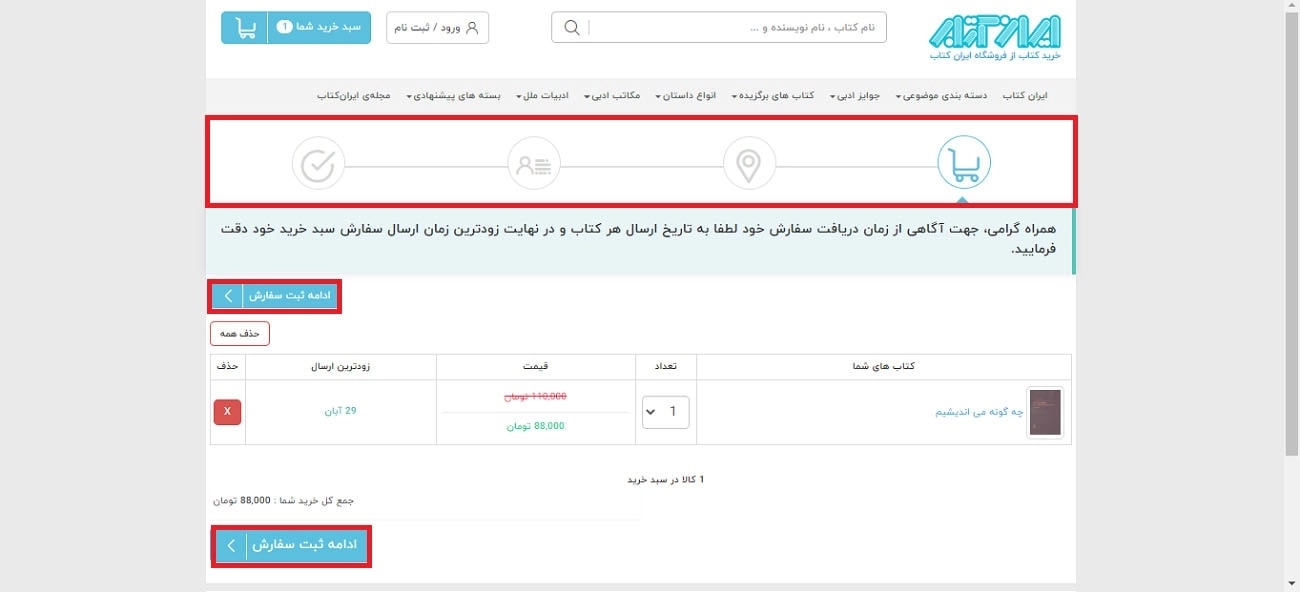
Task: Click the Iran Ketab logo
Action: 1000,35
